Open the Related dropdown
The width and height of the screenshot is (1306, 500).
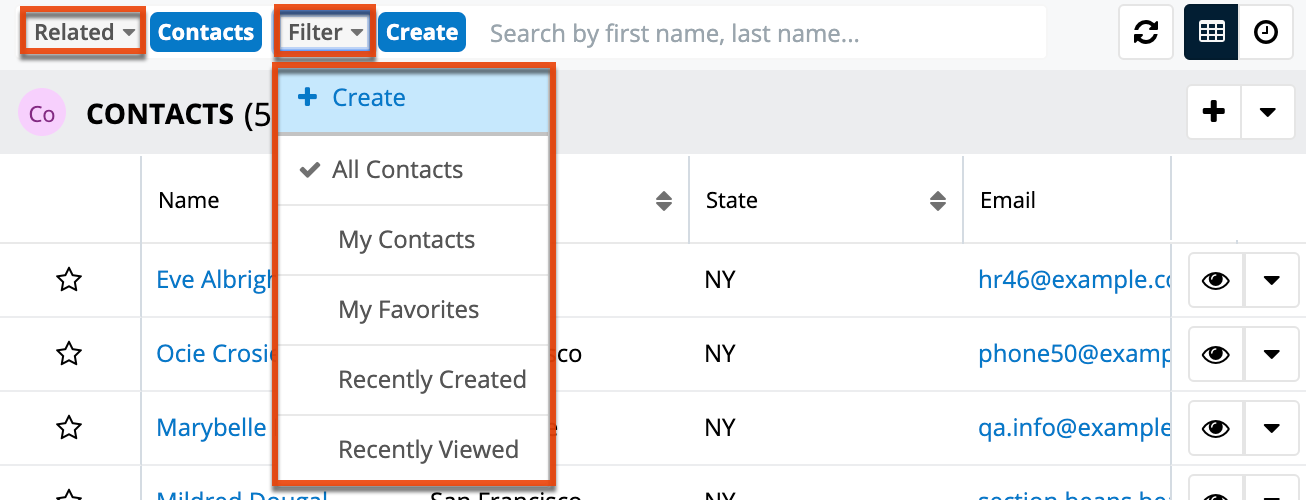click(84, 33)
